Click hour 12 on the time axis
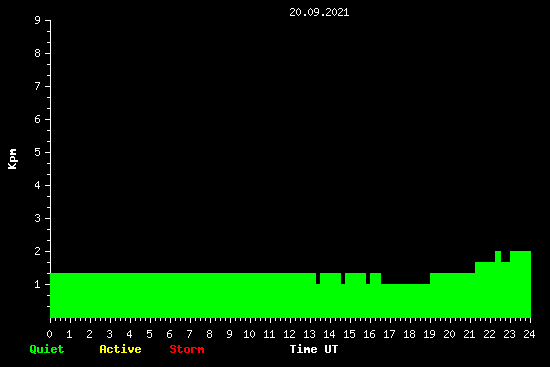 pos(289,334)
